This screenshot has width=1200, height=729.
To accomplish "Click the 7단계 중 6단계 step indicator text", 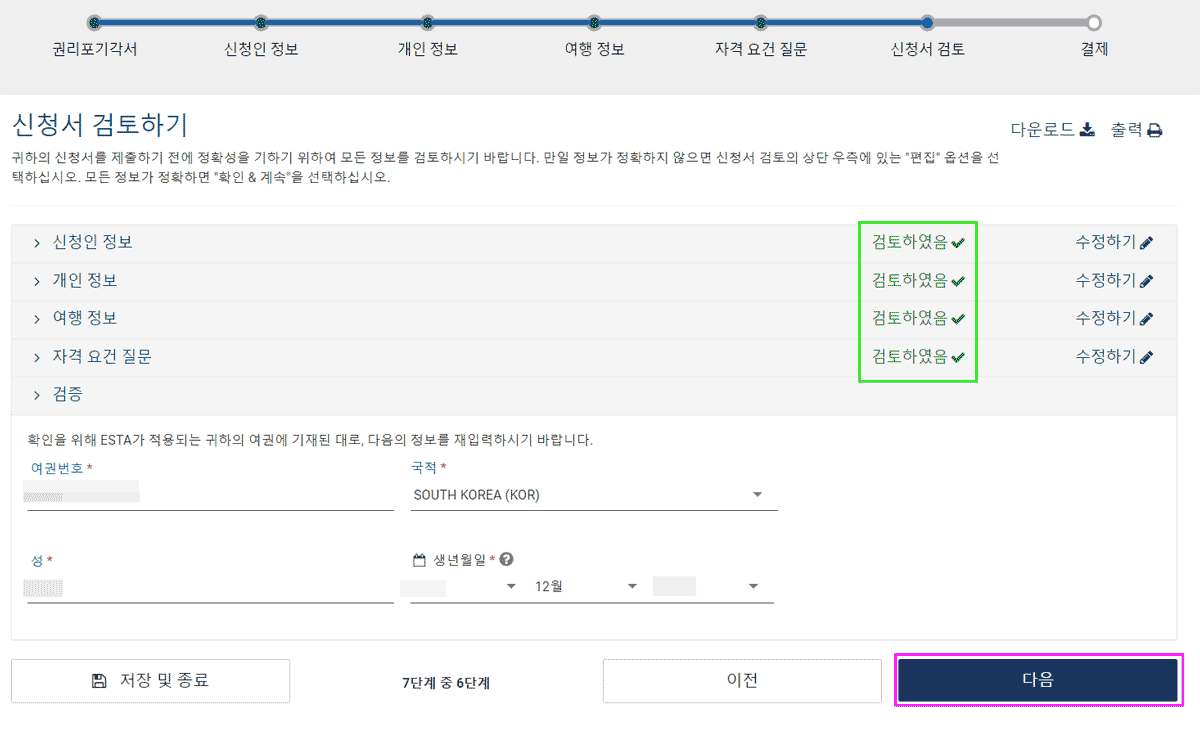I will [x=446, y=683].
